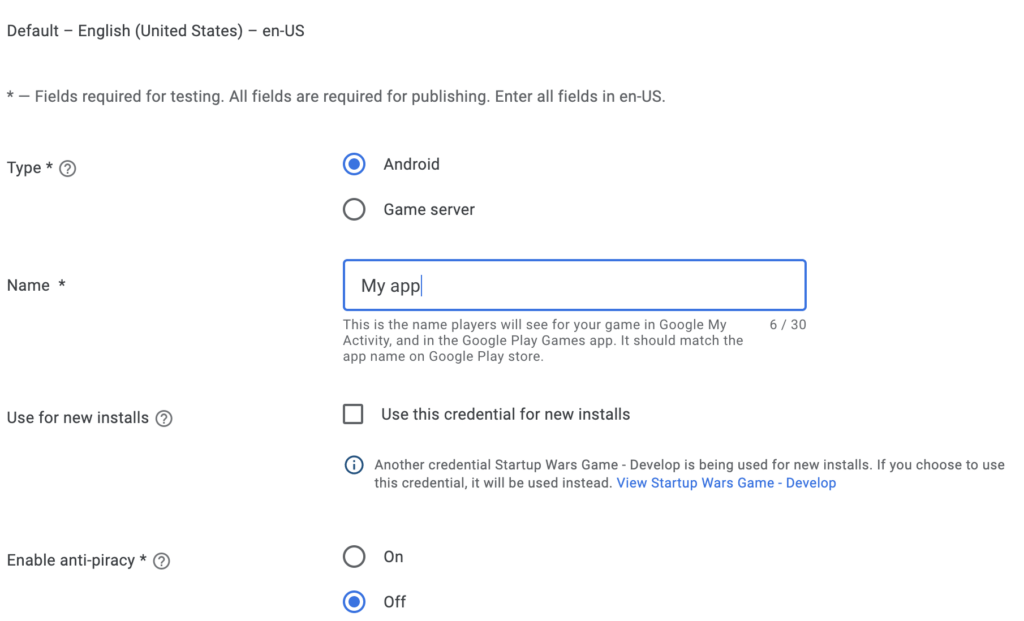The image size is (1024, 621).
Task: Select the Game server radio button
Action: pyautogui.click(x=354, y=210)
